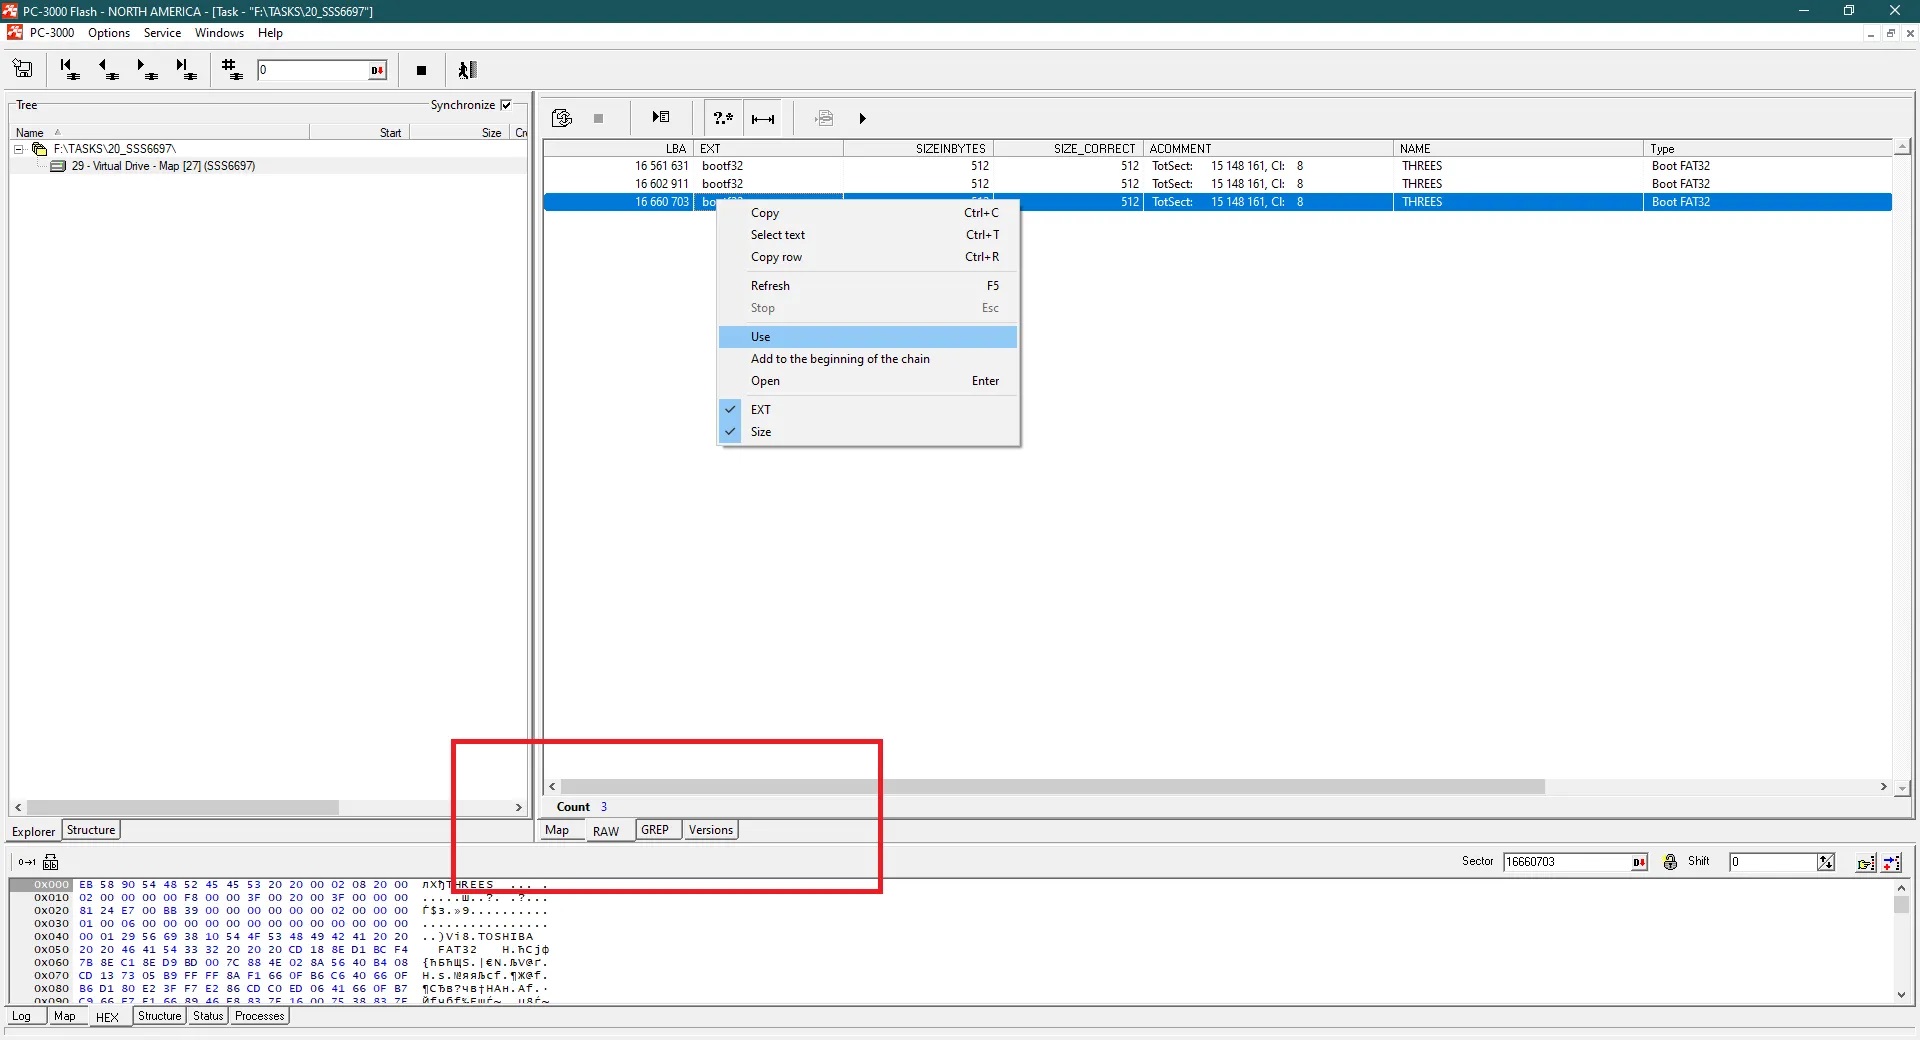Viewport: 1920px width, 1040px height.
Task: Switch to the GREP tab
Action: point(655,830)
